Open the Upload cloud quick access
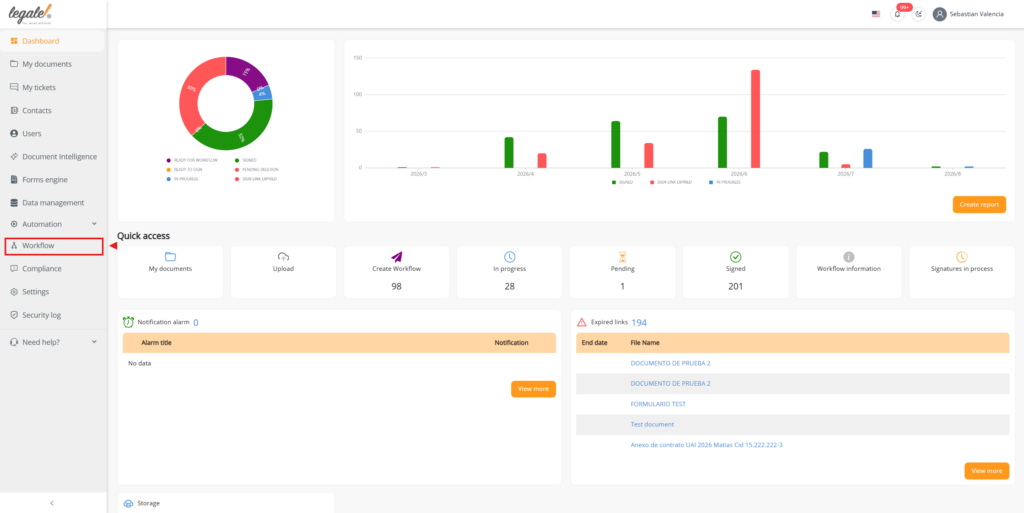This screenshot has height=513, width=1024. point(283,256)
